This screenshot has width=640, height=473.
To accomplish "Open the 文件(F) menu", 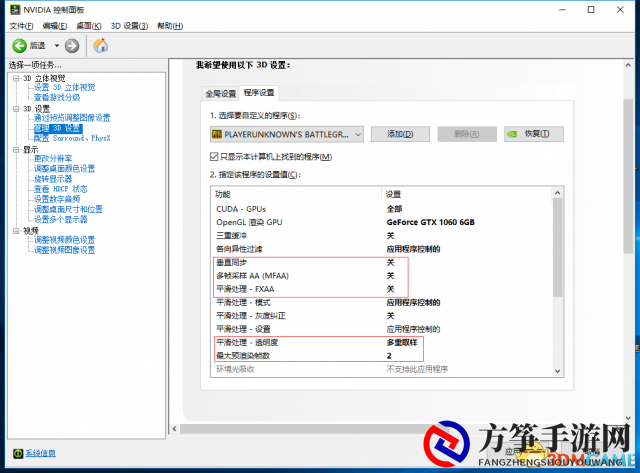I will click(21, 26).
